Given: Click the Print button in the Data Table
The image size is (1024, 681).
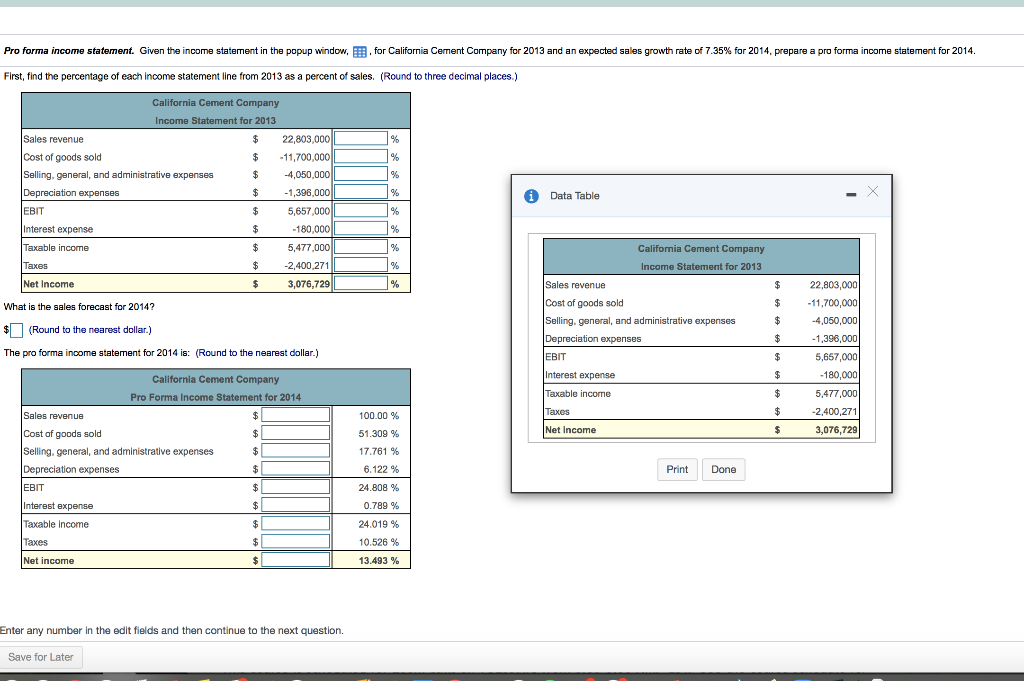Looking at the screenshot, I should point(677,469).
